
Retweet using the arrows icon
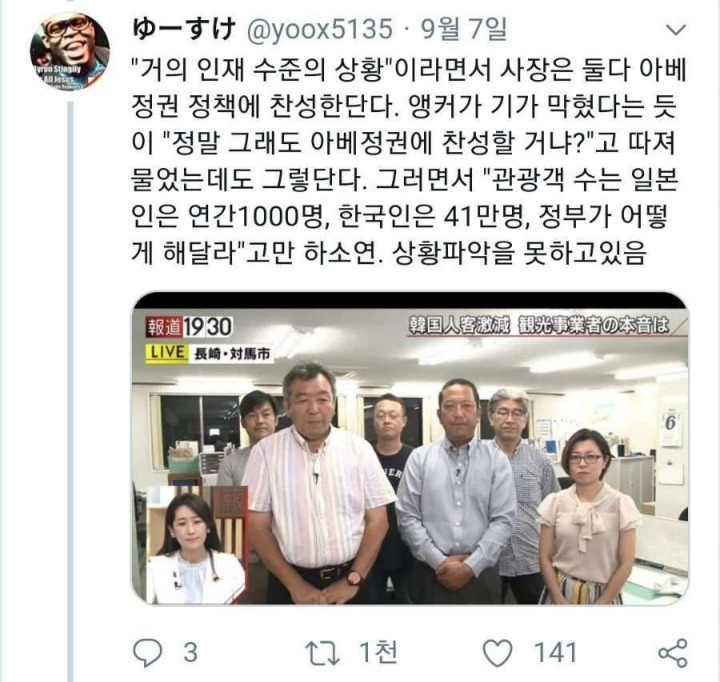tap(323, 654)
